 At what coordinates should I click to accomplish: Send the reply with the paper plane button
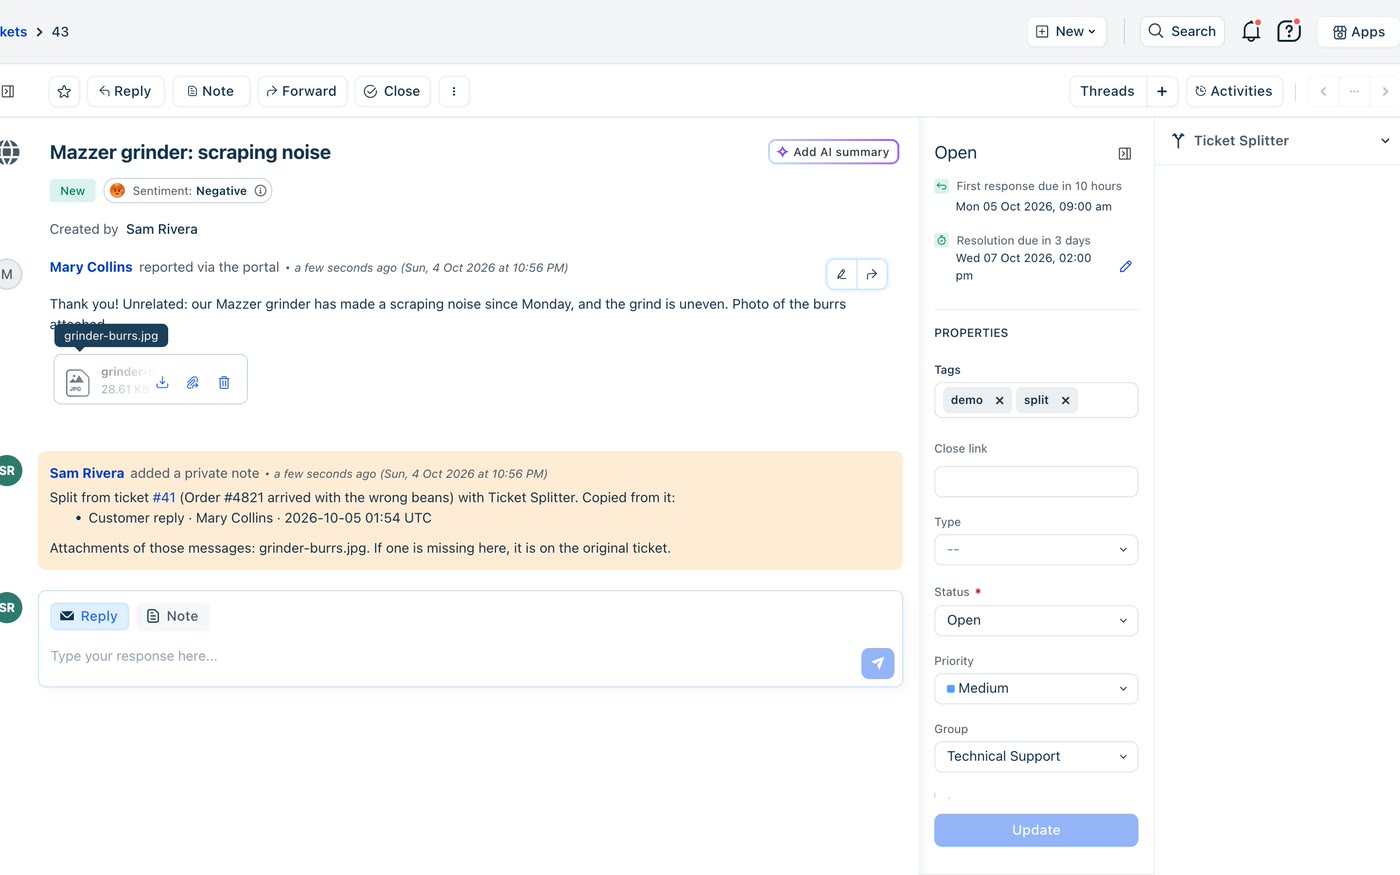(878, 663)
